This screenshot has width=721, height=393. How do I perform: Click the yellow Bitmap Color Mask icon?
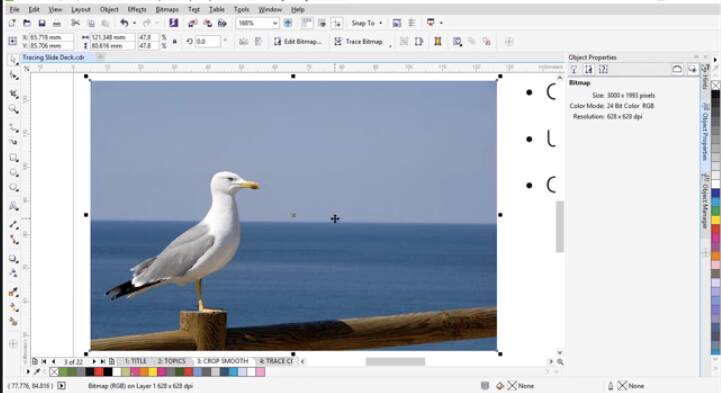tap(438, 41)
